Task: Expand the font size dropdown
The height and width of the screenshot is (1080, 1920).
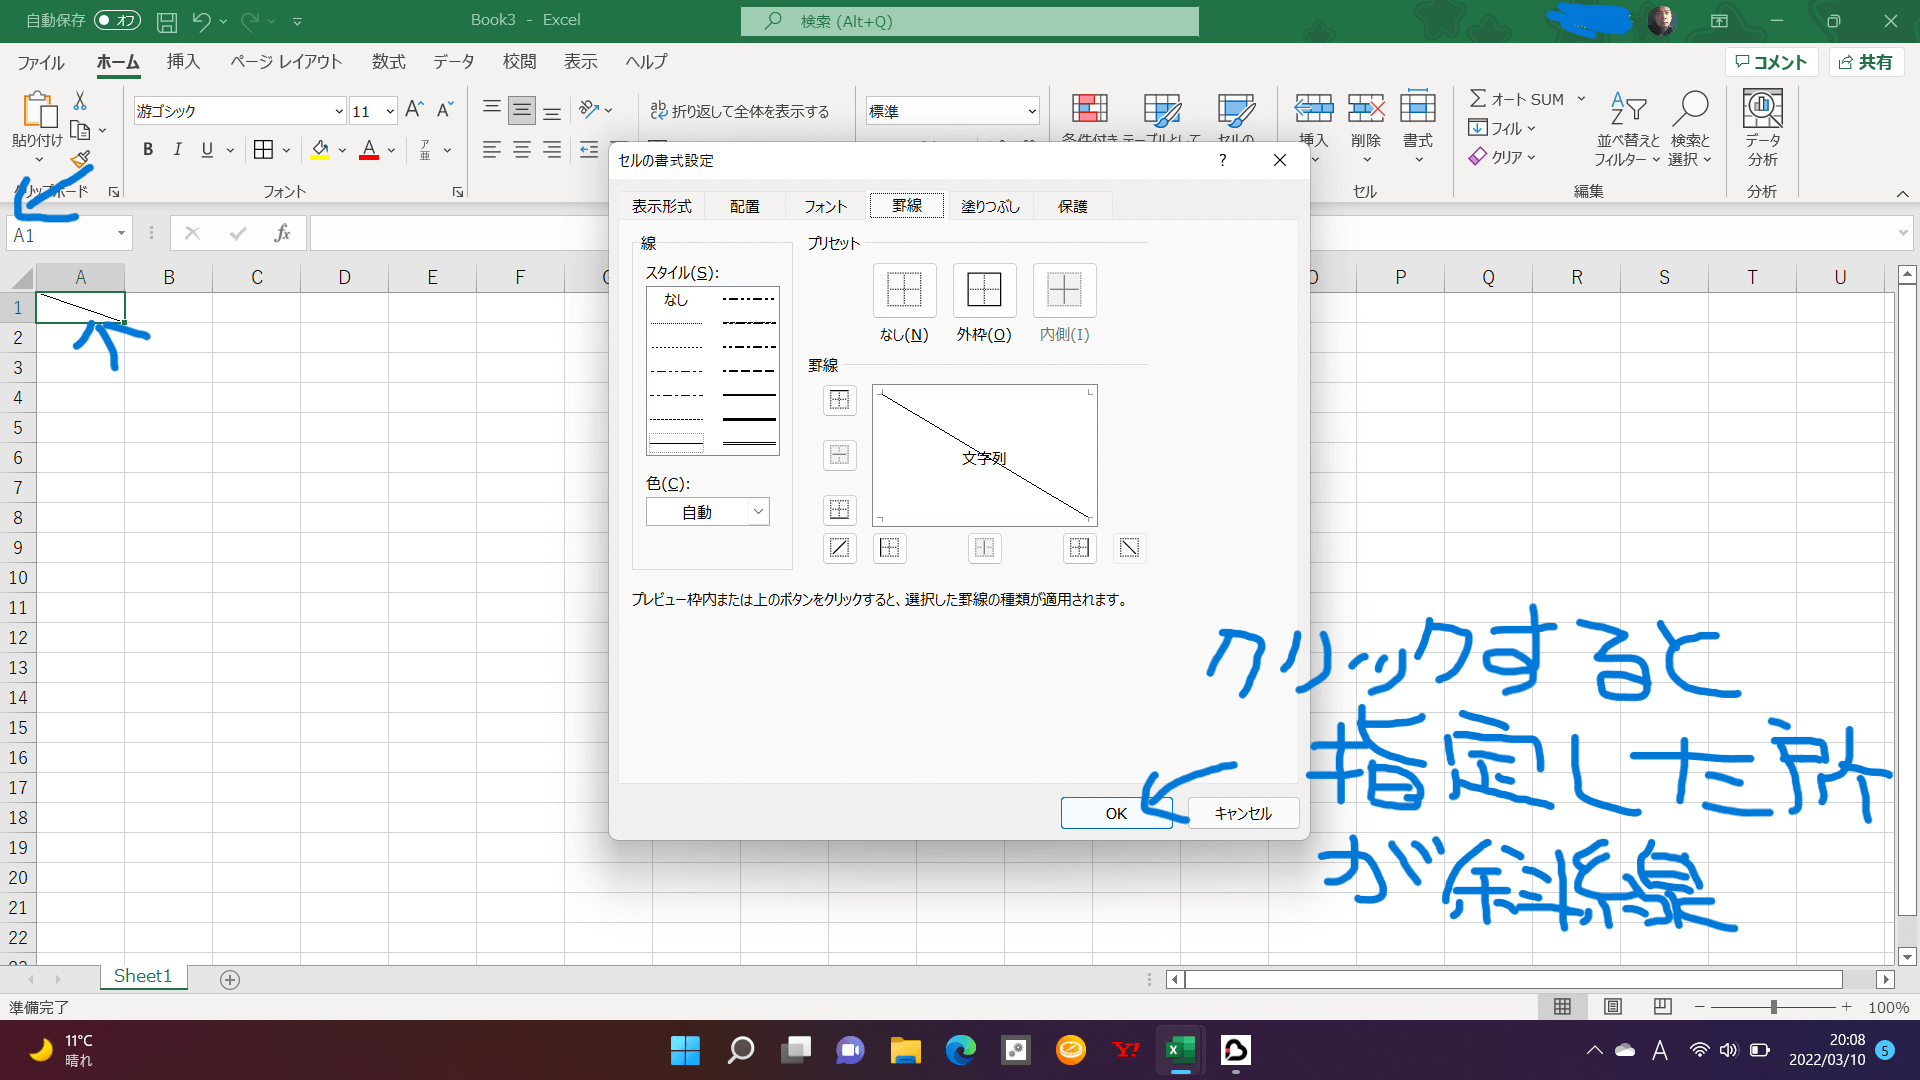Action: pos(390,111)
